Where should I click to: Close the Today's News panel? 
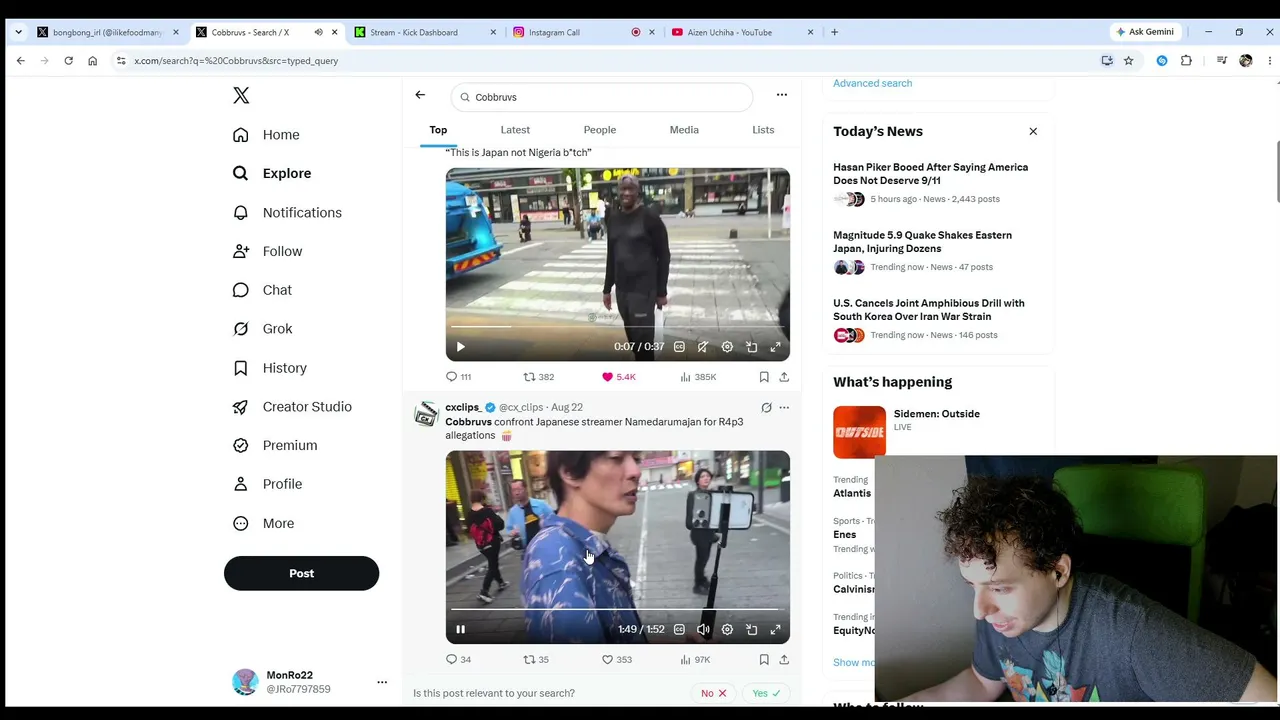(1033, 132)
